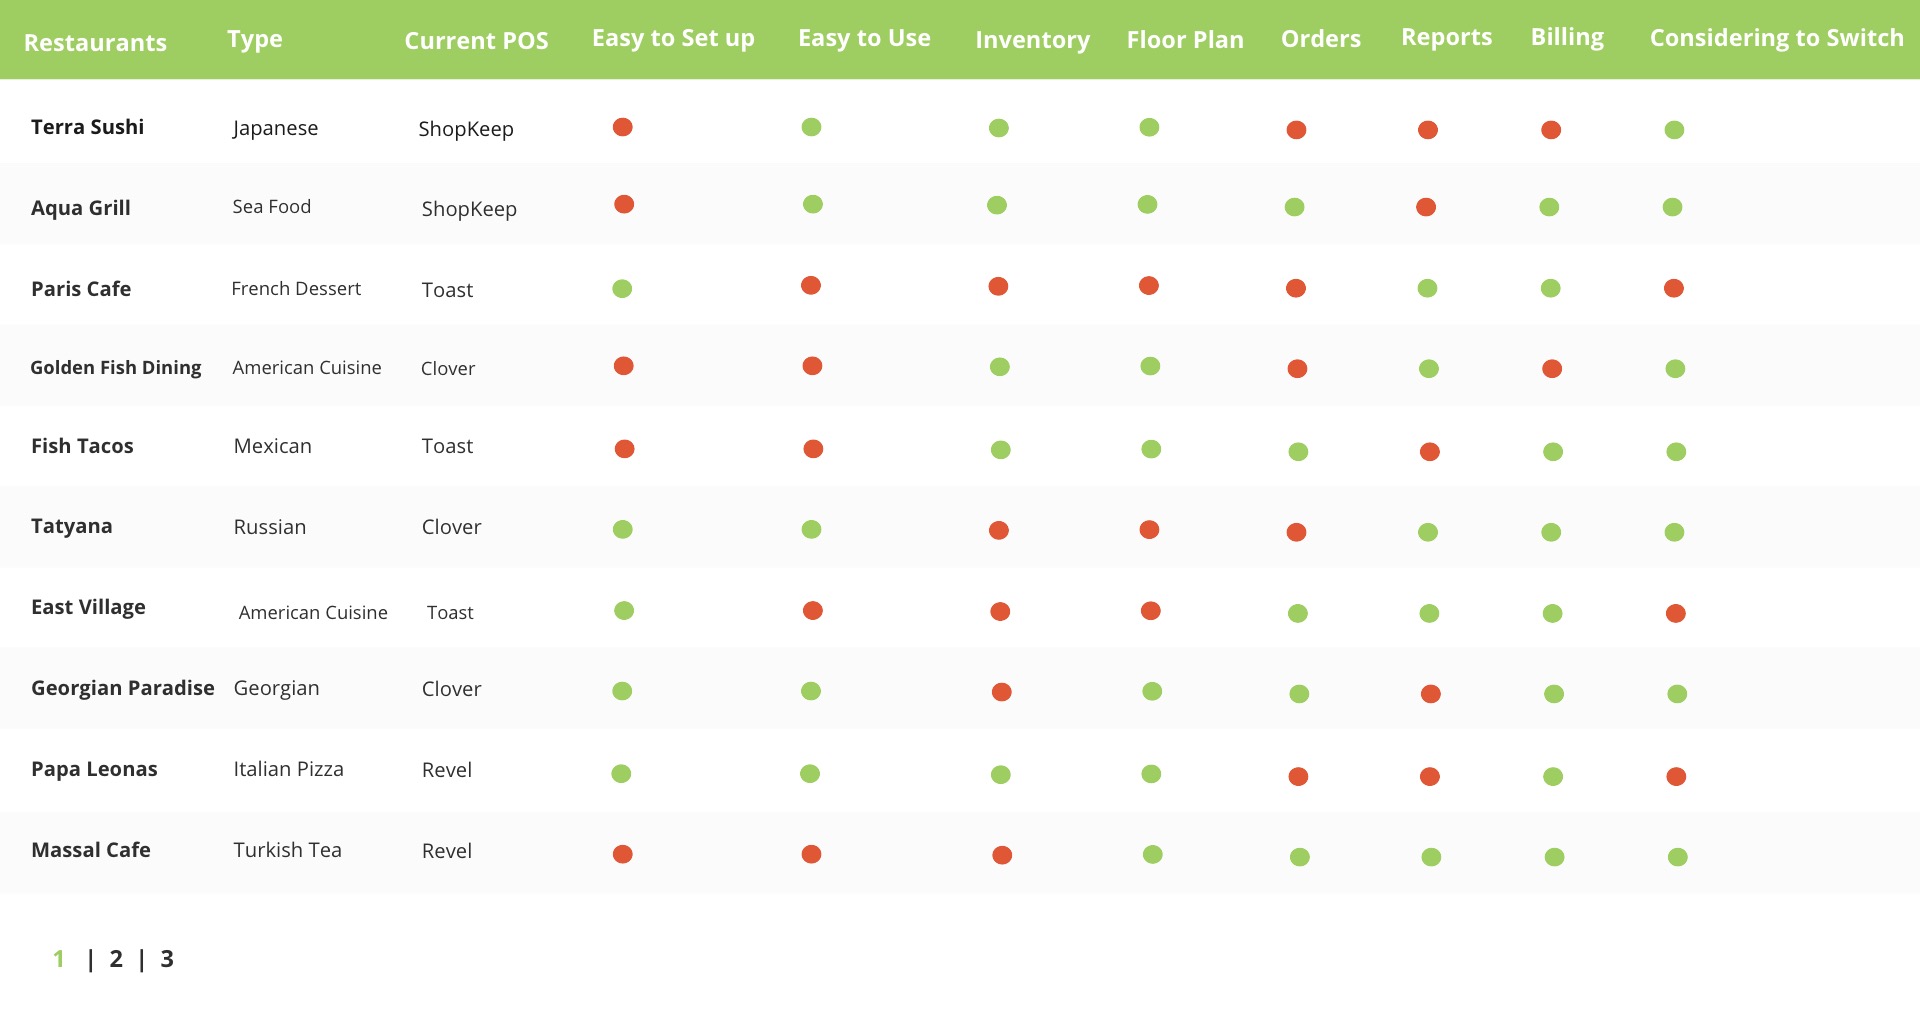Click the Considering to Switch column header

pos(1777,38)
